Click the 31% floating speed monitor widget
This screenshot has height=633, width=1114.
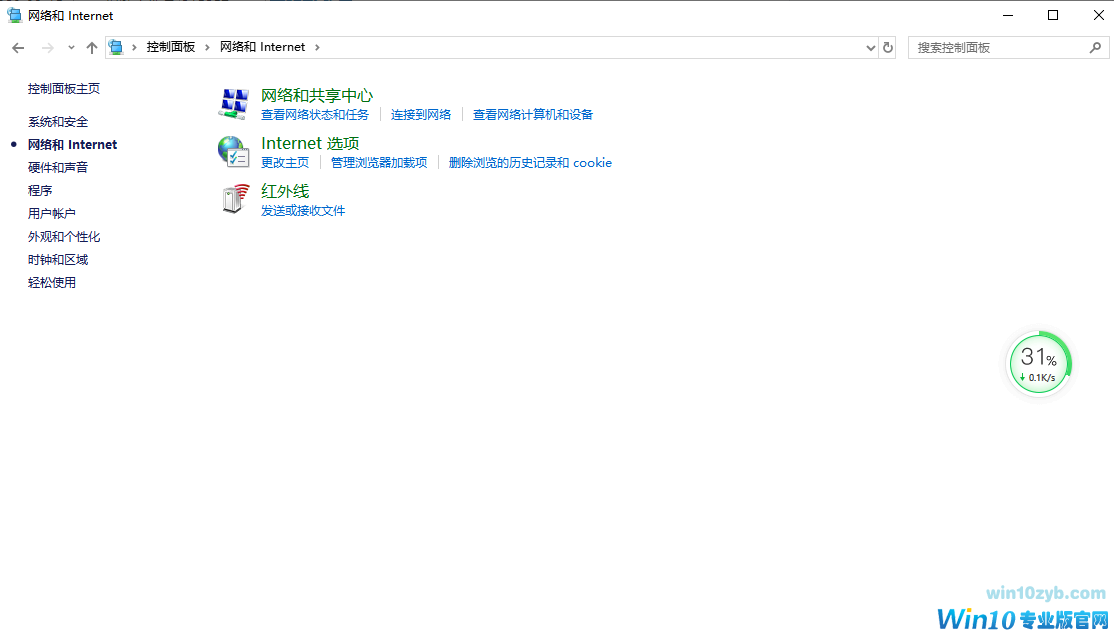(x=1039, y=362)
